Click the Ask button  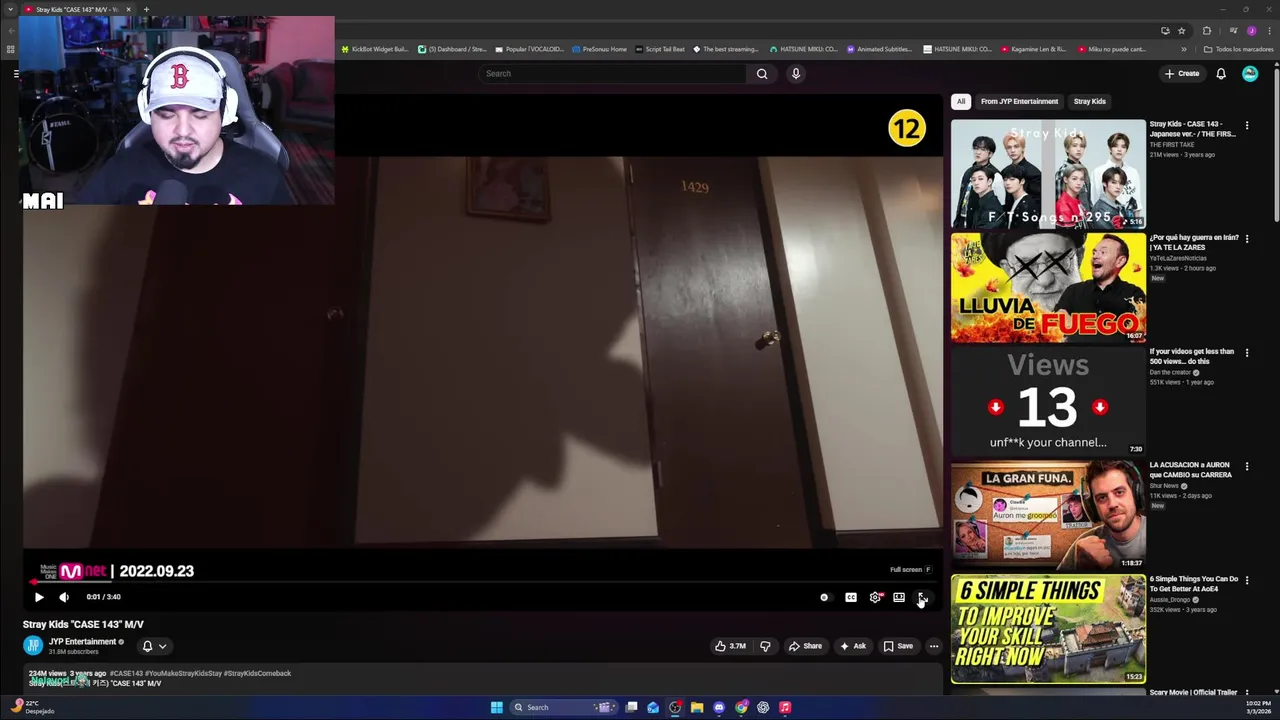coord(853,646)
